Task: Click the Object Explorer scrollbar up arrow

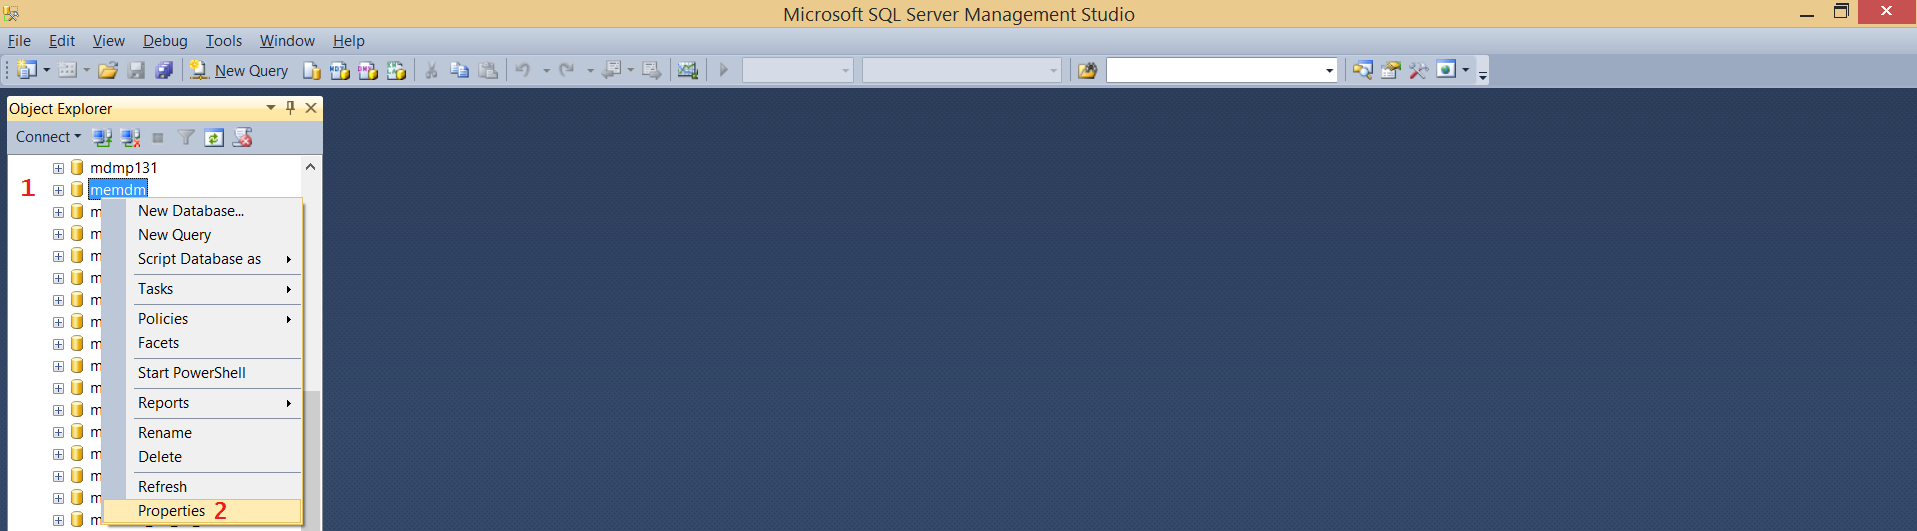Action: 311,167
